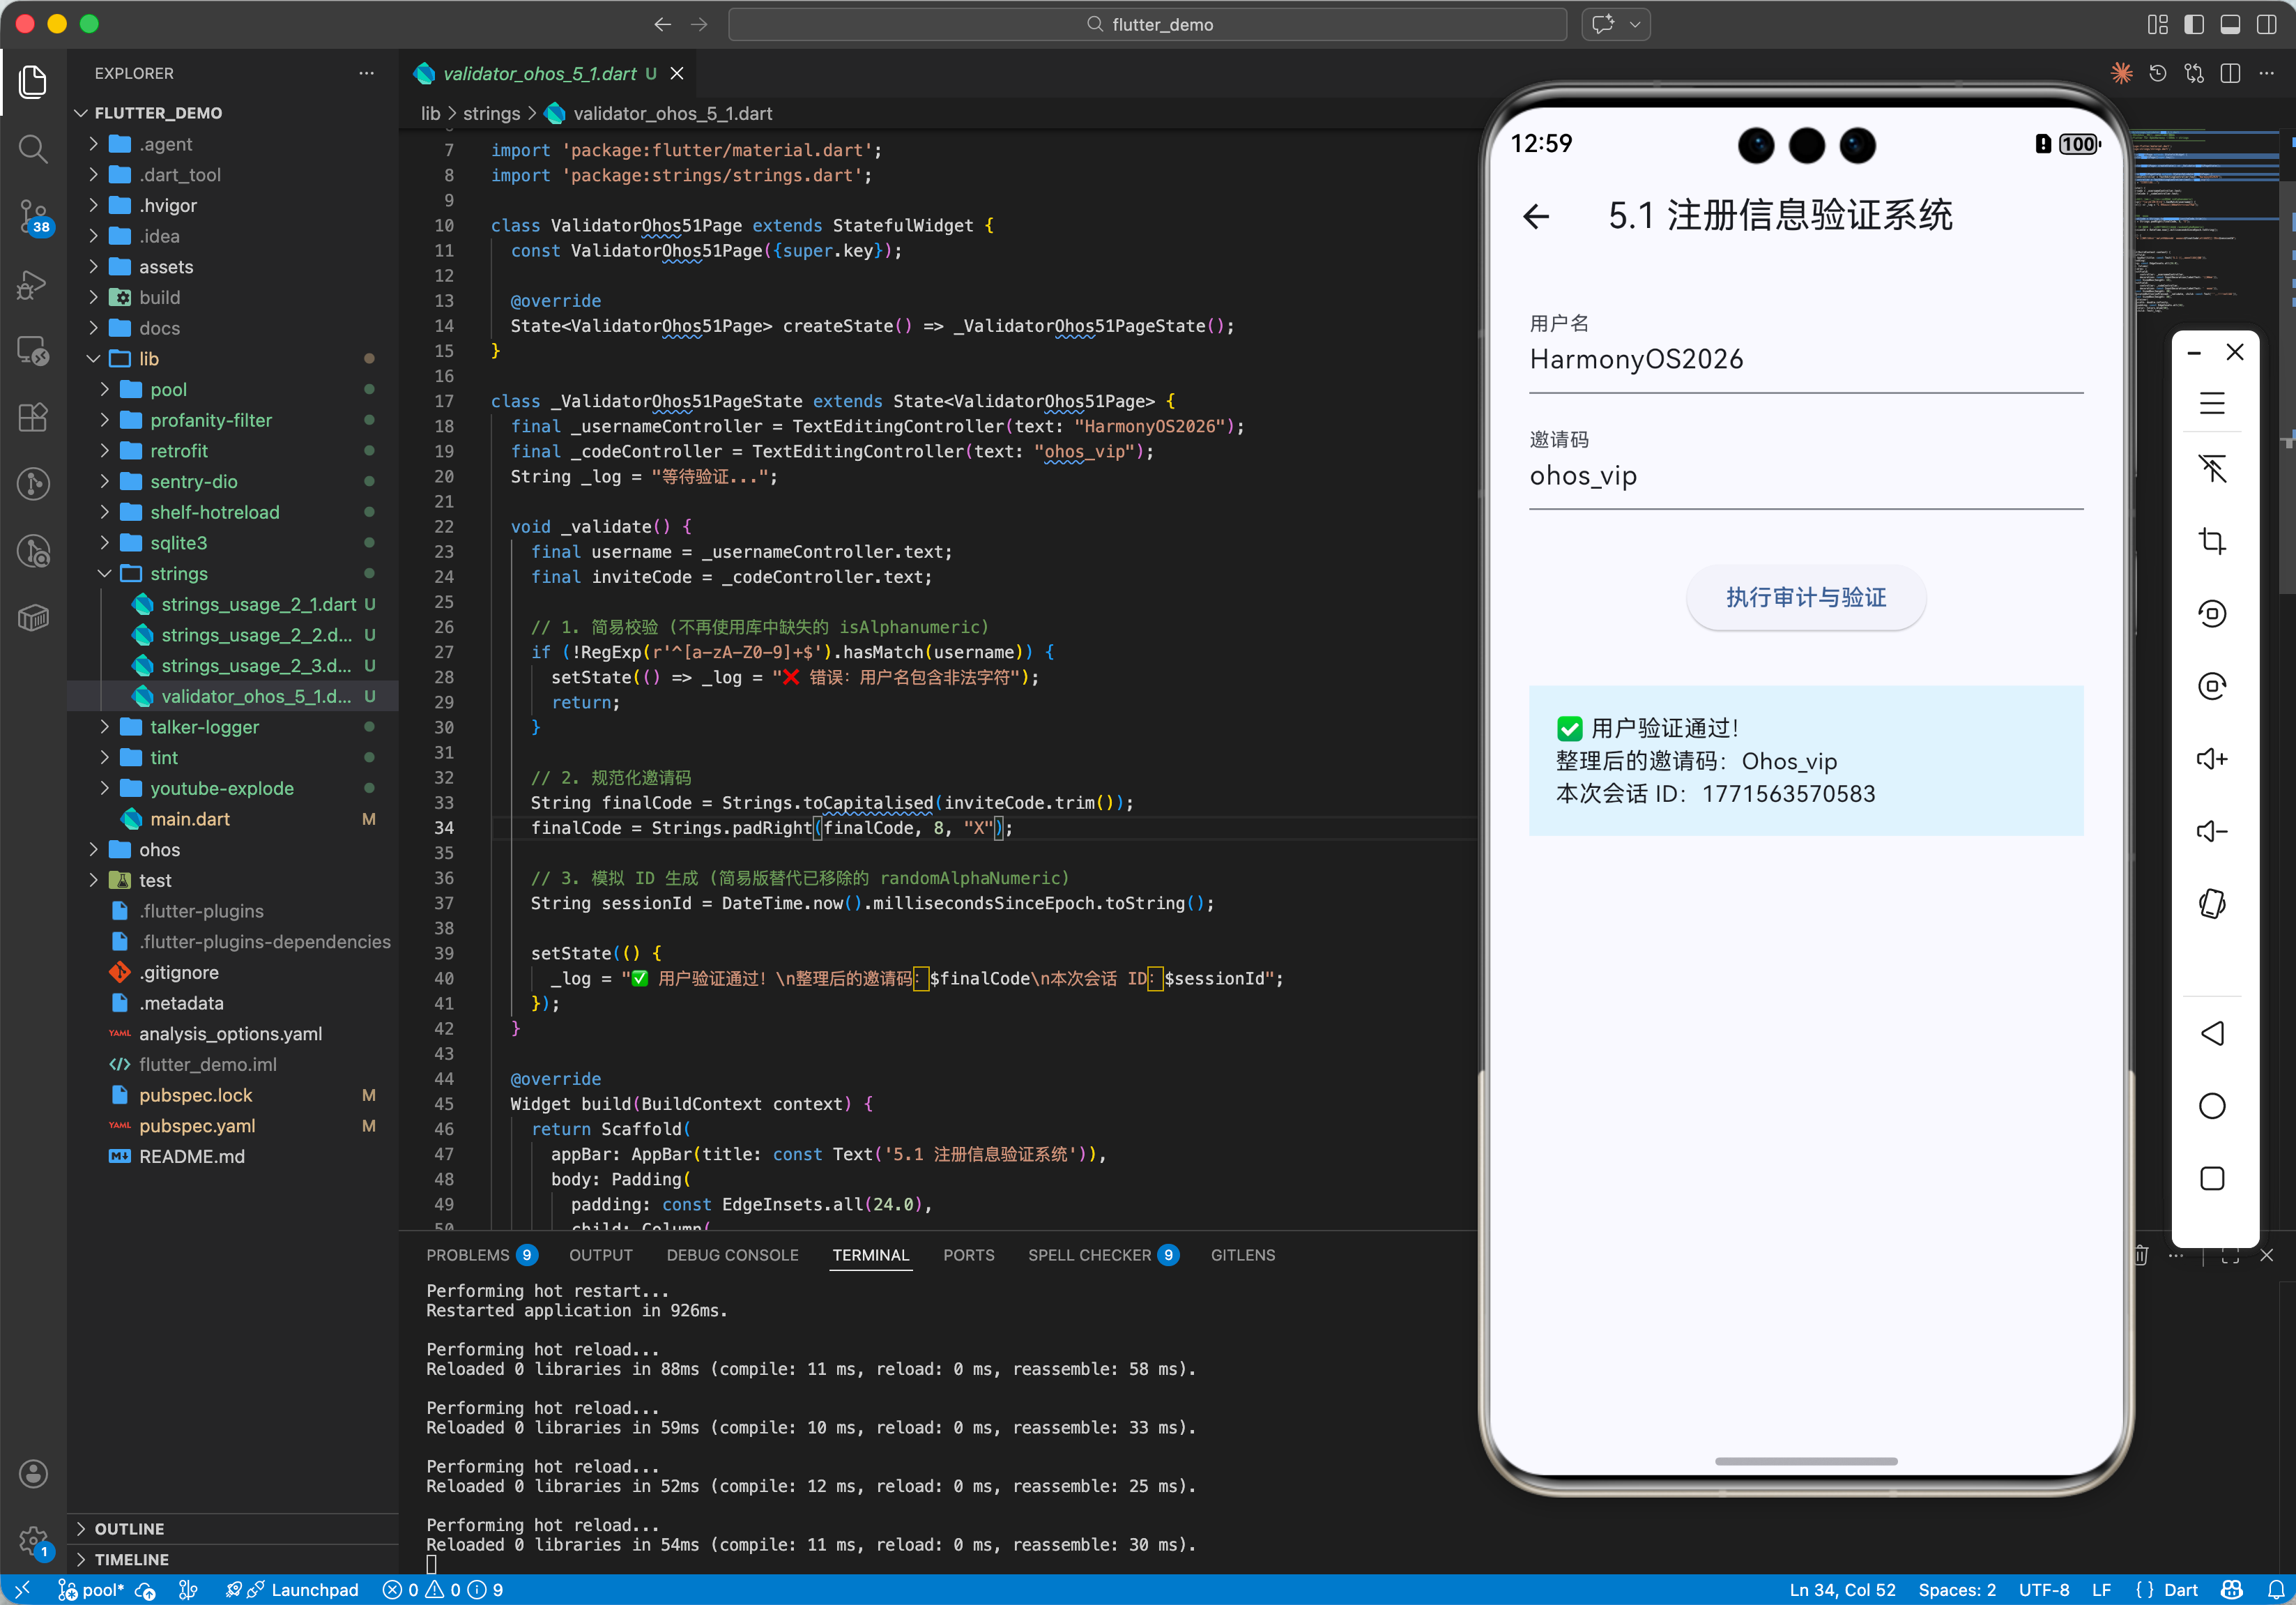This screenshot has width=2296, height=1605.
Task: Toggle the bottom panel layout button
Action: click(2230, 24)
